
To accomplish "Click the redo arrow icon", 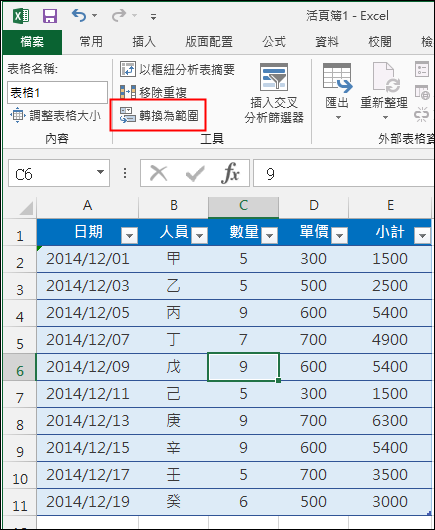I will point(119,16).
